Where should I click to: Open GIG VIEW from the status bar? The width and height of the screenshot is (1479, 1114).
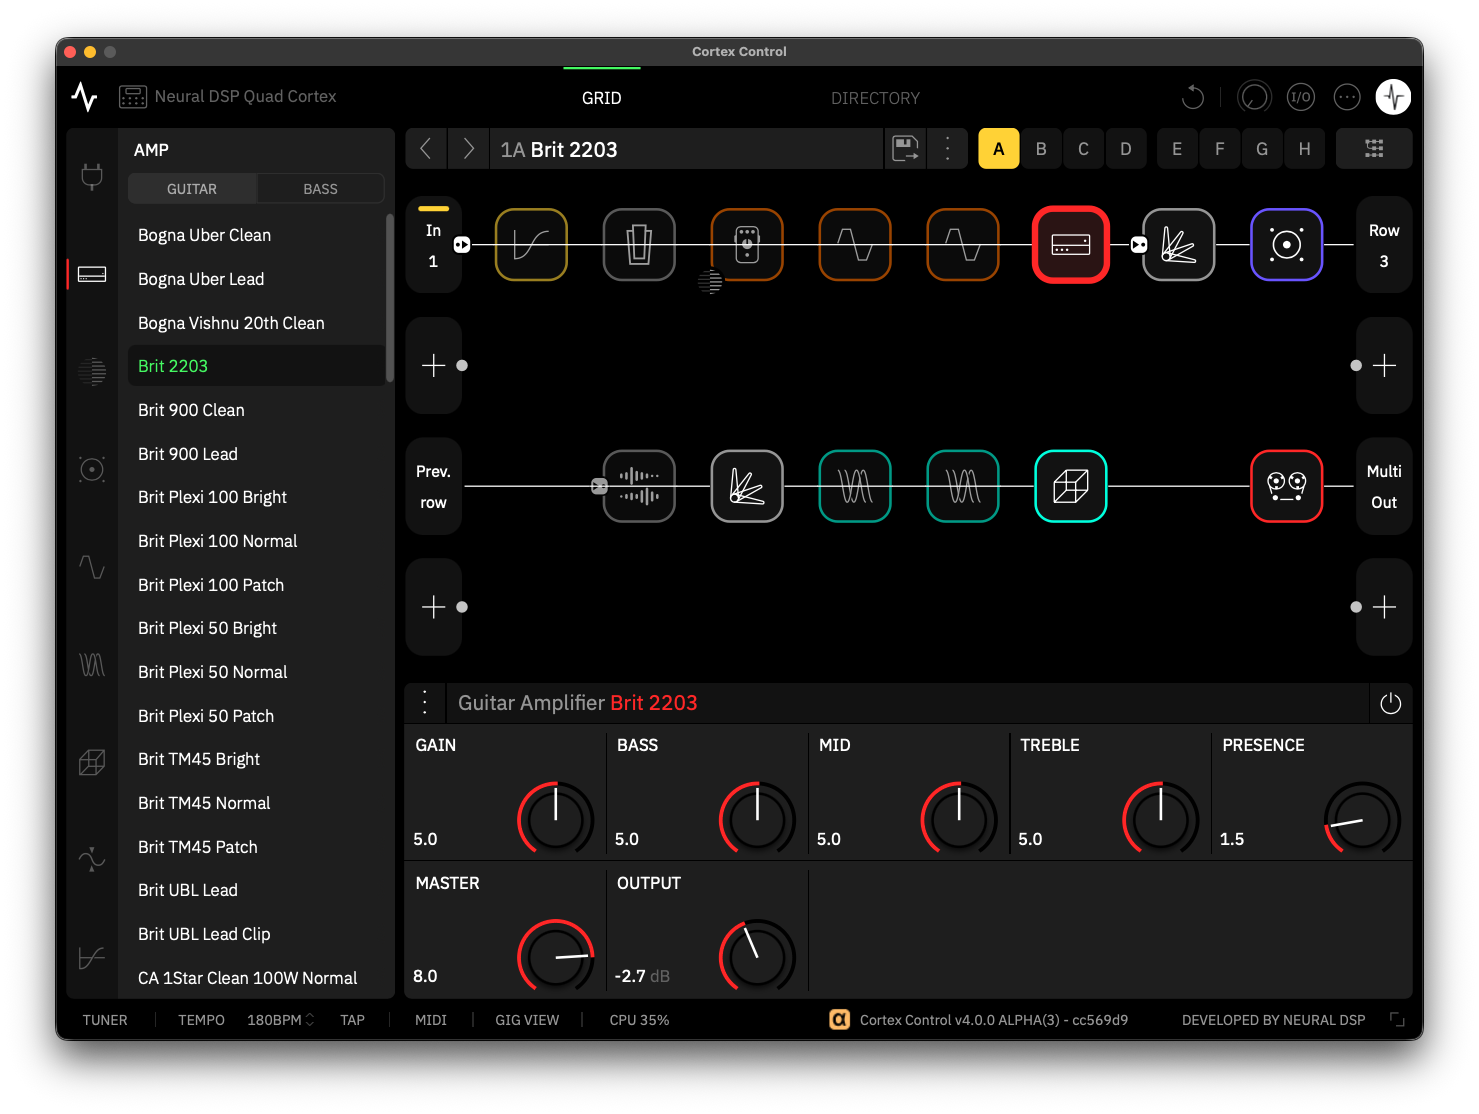pyautogui.click(x=527, y=1019)
